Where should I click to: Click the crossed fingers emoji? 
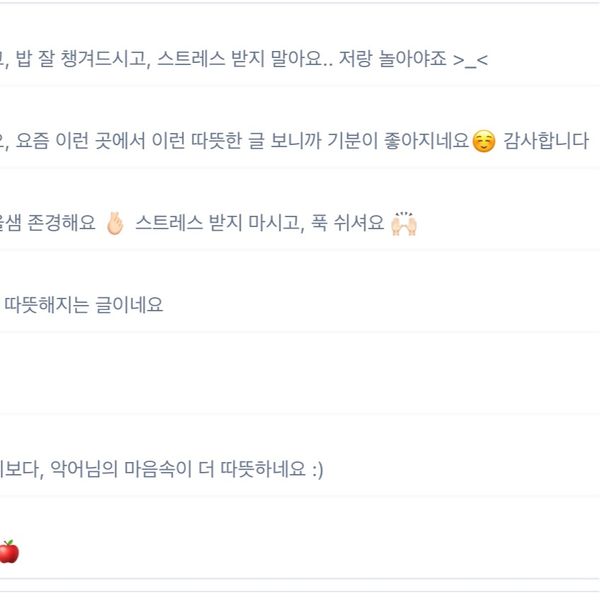click(x=115, y=224)
